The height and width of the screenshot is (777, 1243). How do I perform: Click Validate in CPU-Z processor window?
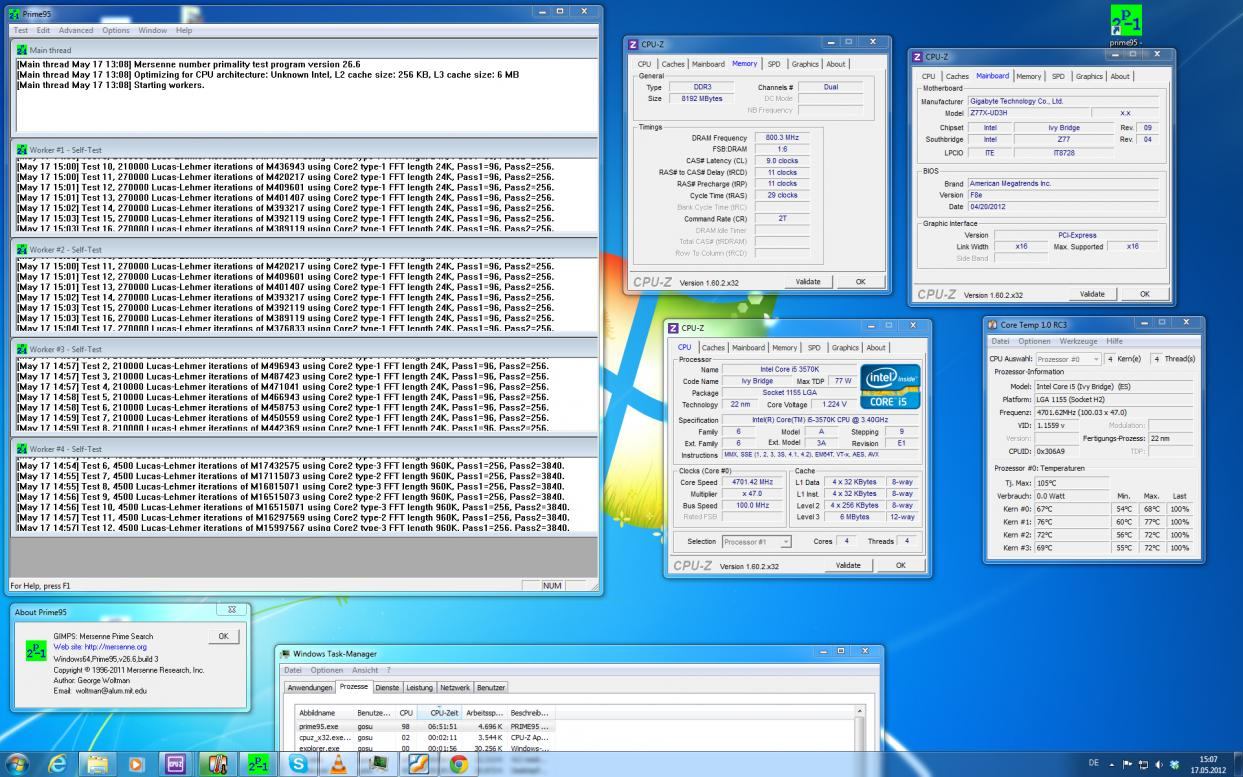click(848, 565)
